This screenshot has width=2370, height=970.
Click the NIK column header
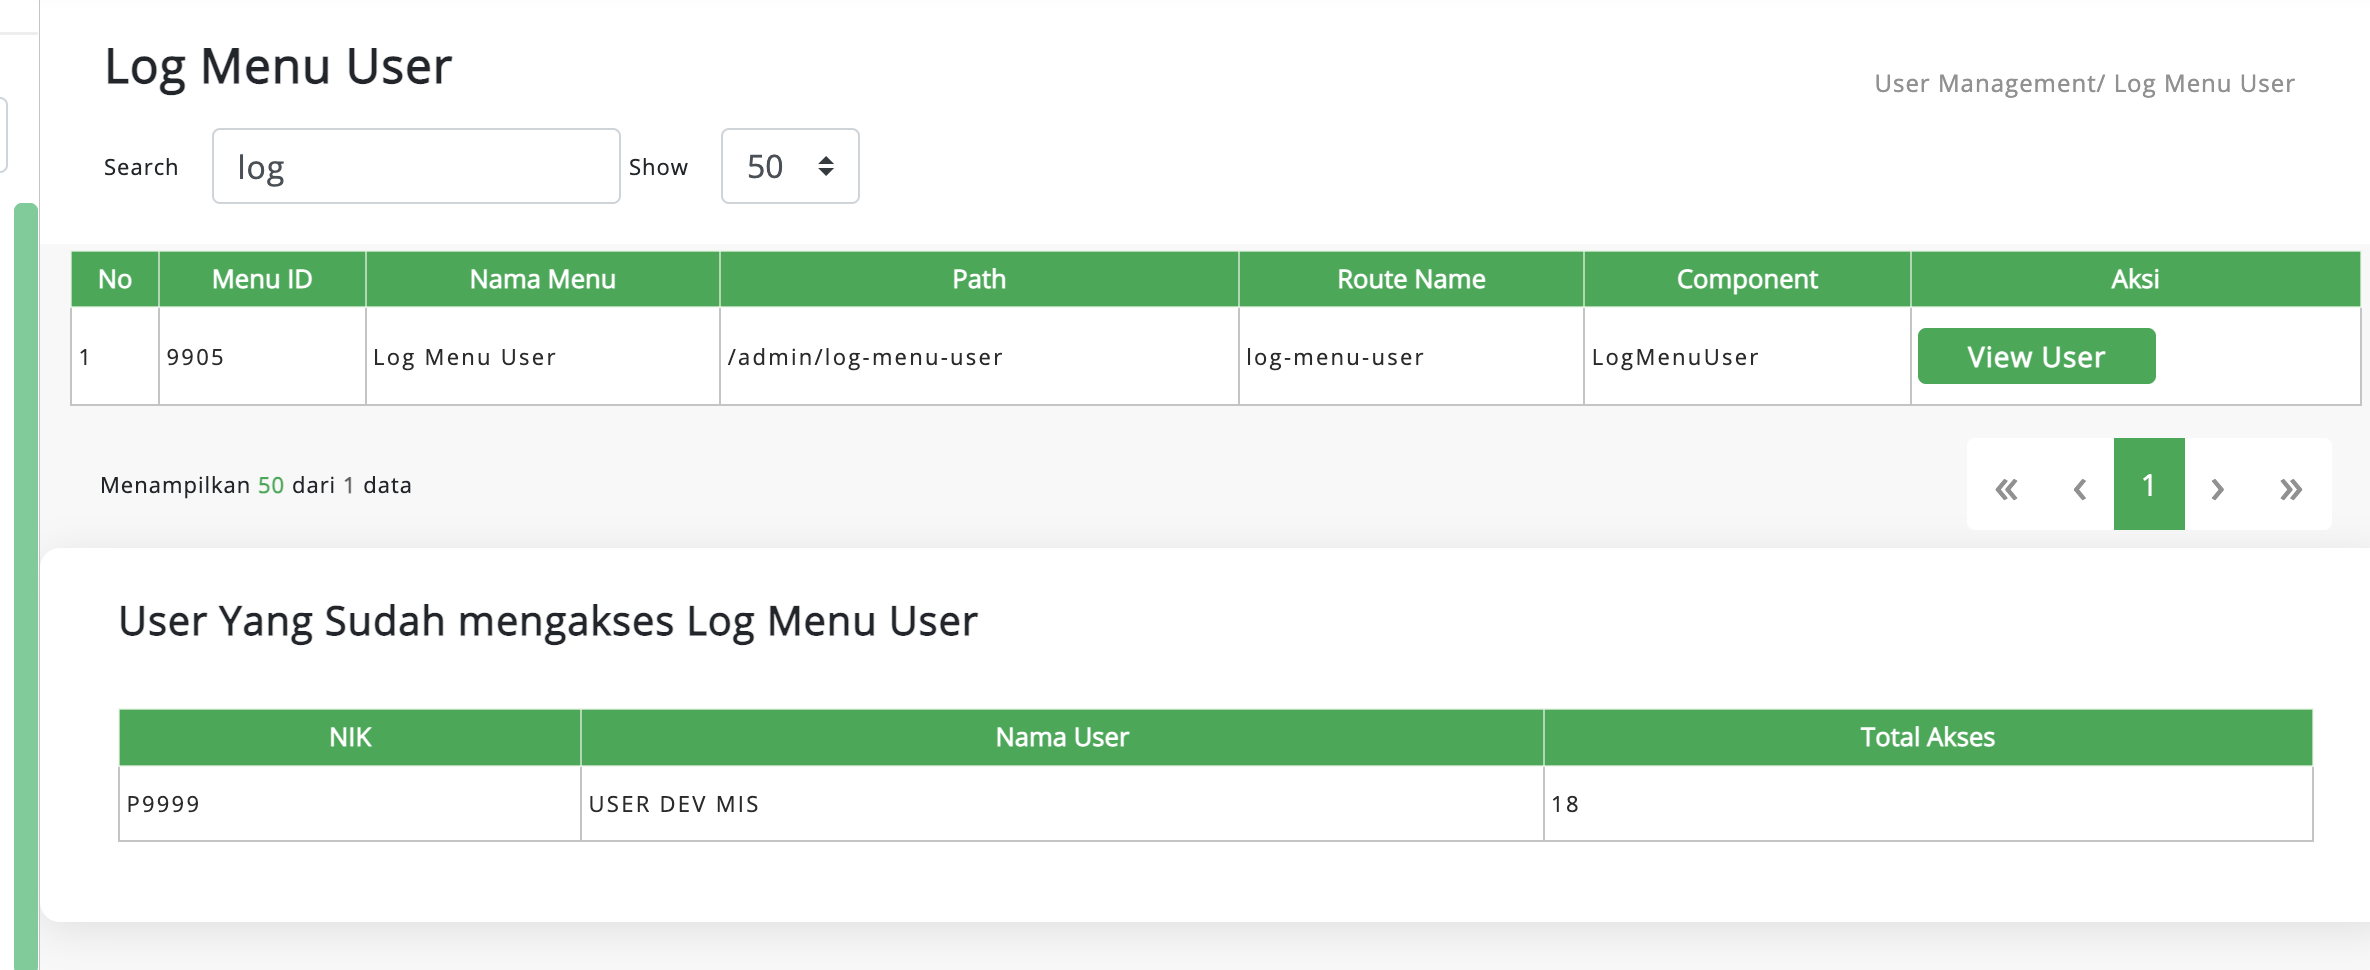click(350, 737)
